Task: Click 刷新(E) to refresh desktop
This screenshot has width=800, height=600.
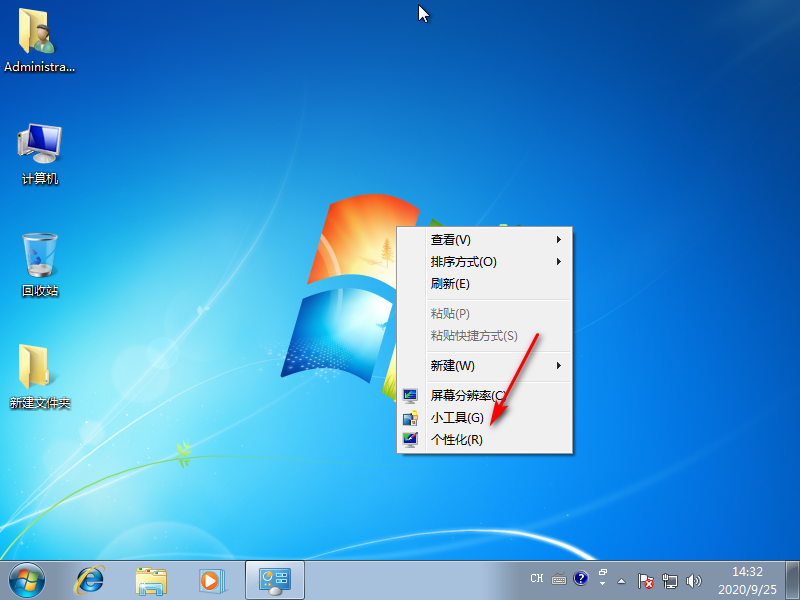Action: (x=450, y=284)
